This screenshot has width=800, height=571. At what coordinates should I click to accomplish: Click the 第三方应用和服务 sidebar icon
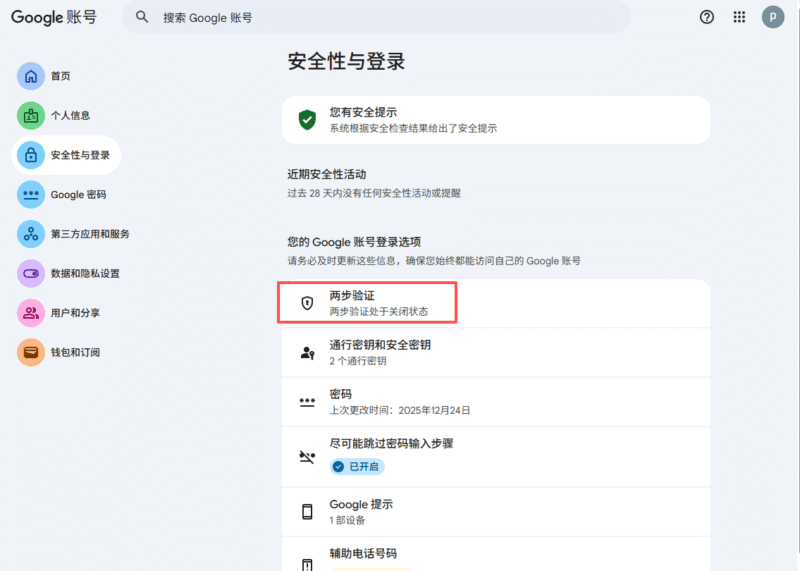click(x=31, y=234)
